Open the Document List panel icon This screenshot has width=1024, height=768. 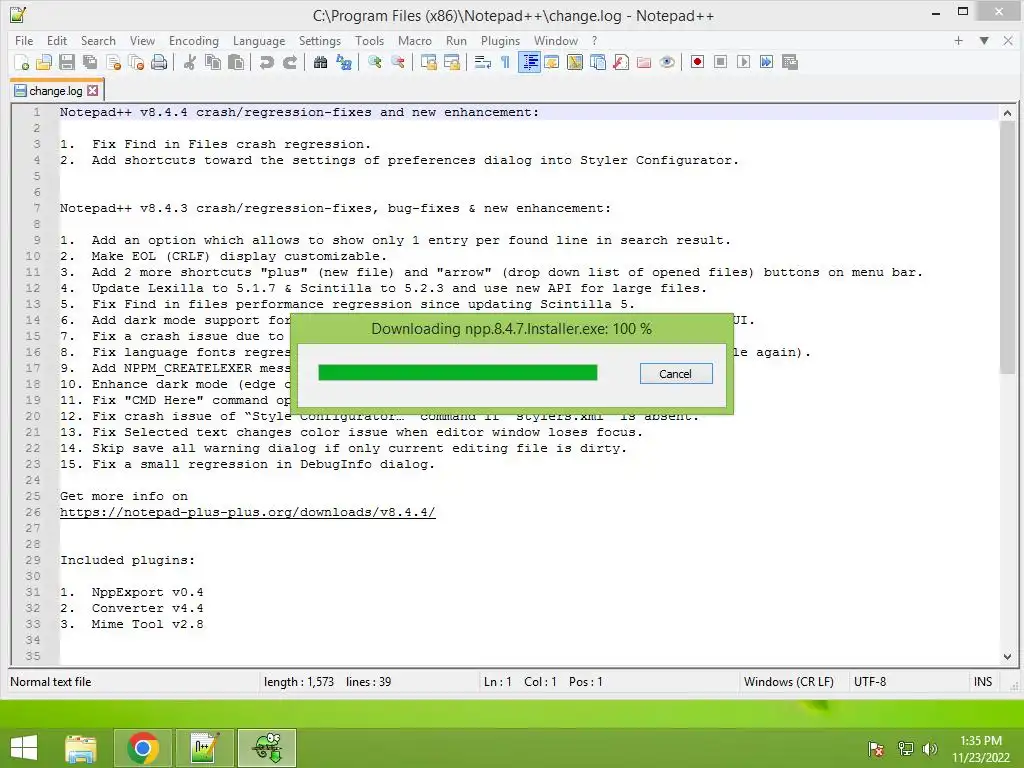pyautogui.click(x=598, y=62)
